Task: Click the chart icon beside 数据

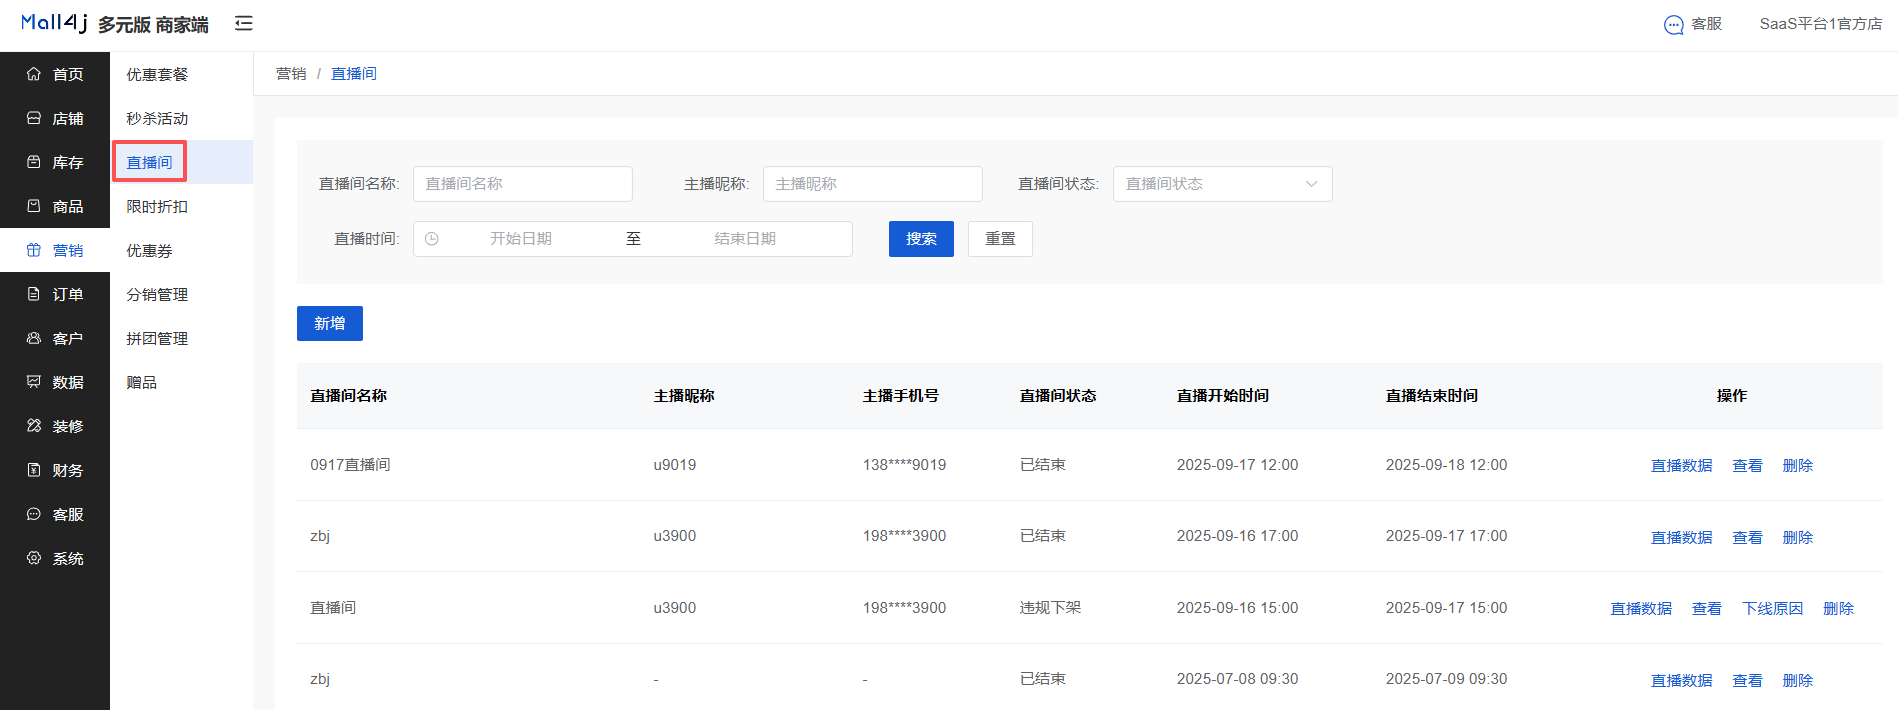Action: click(34, 382)
